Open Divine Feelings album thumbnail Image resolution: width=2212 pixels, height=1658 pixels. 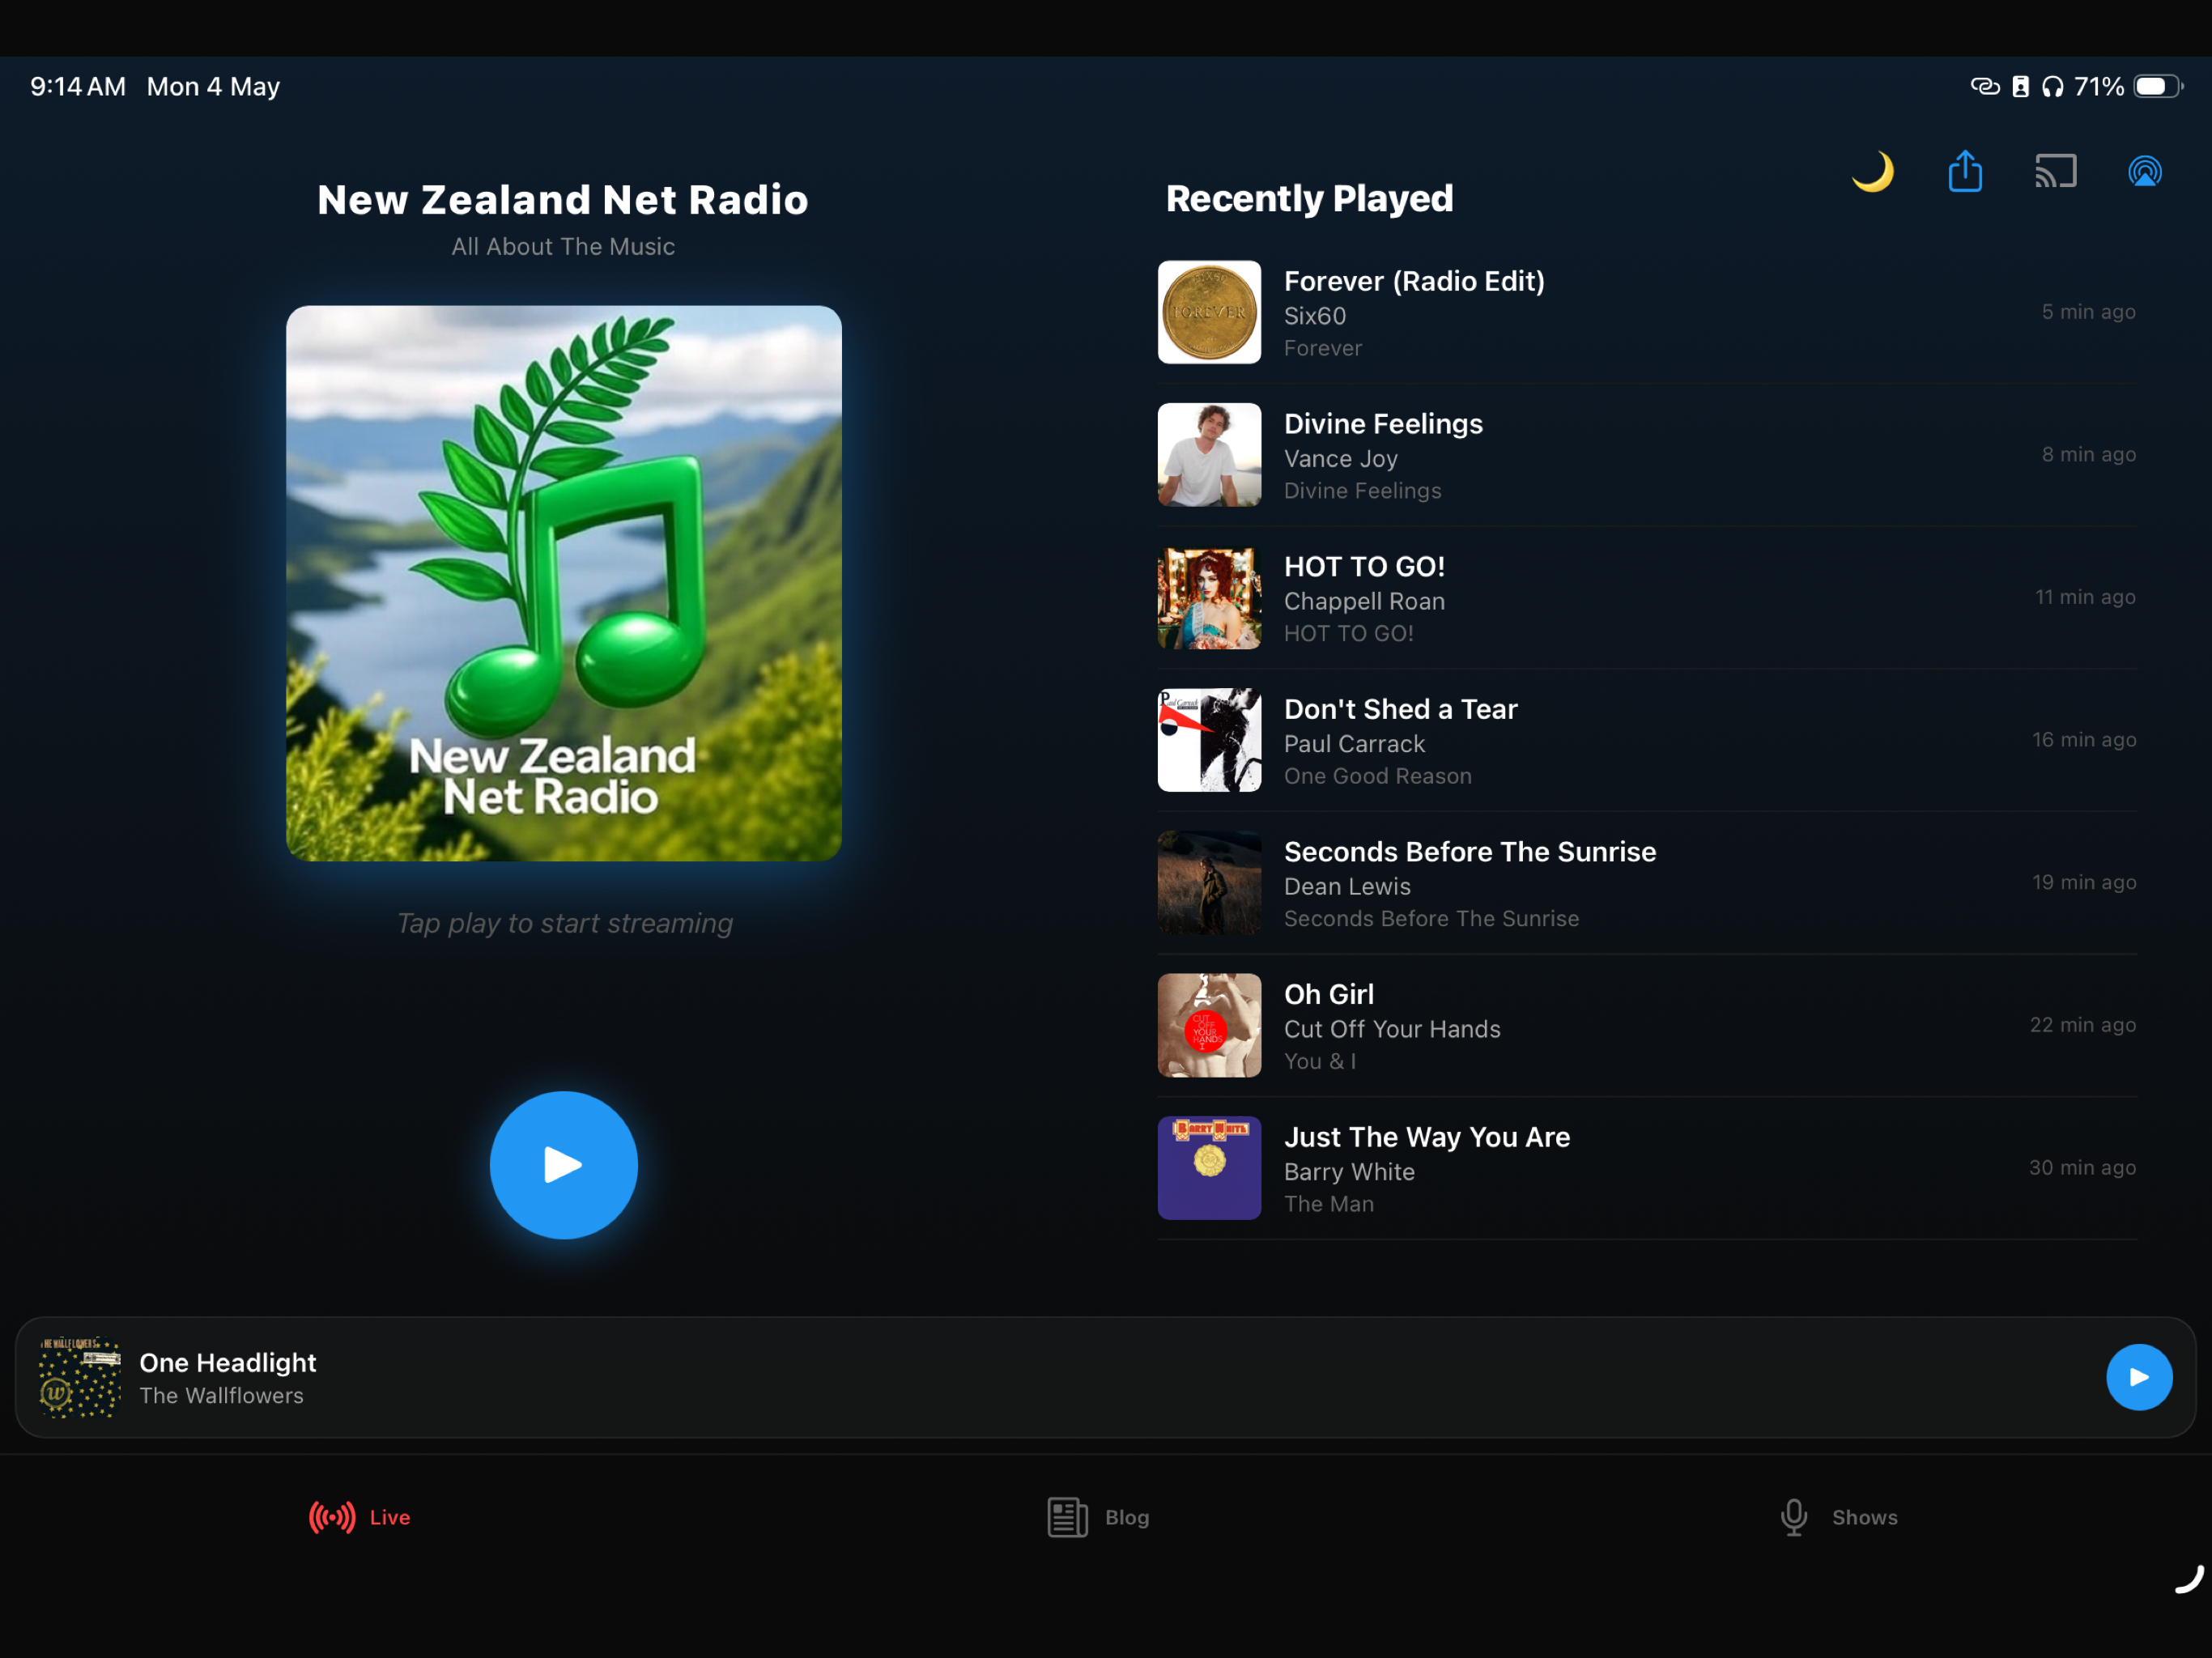point(1209,455)
